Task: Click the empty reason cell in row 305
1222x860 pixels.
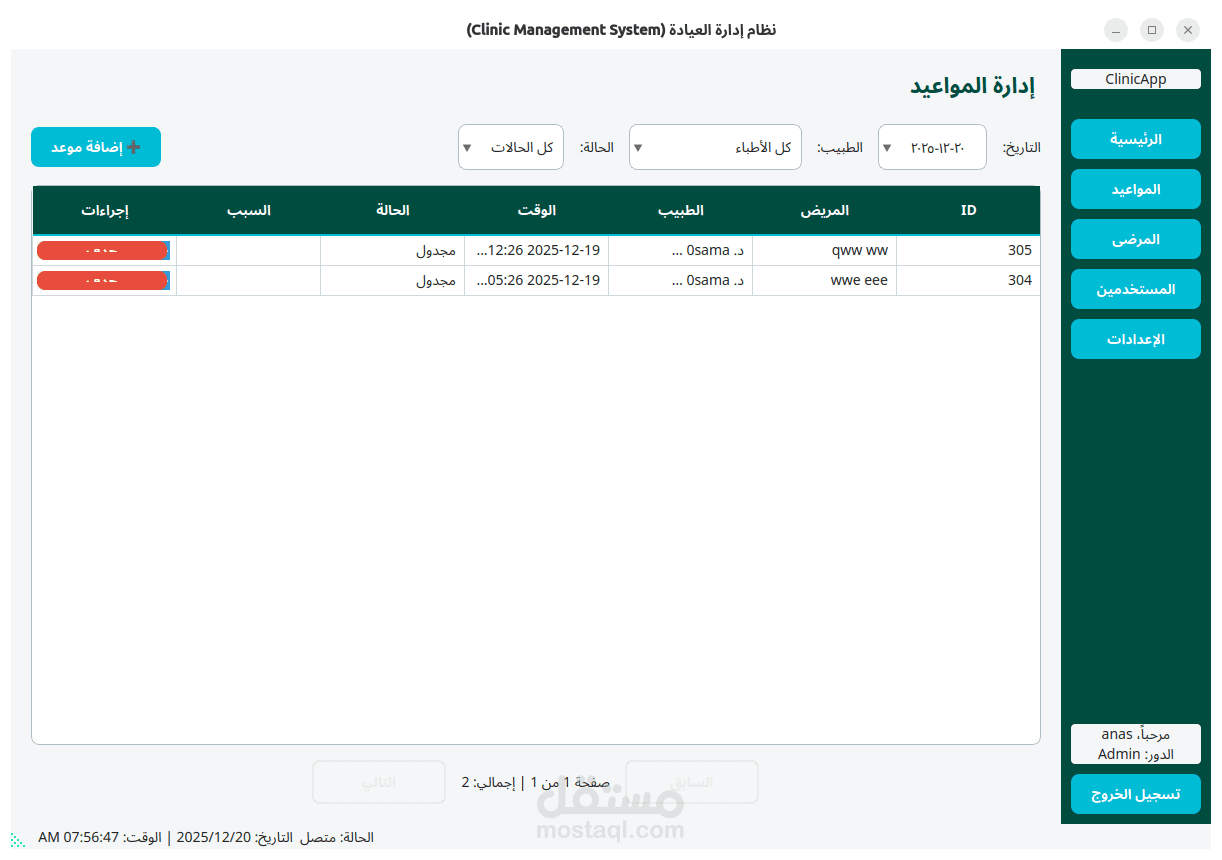Action: [x=249, y=251]
